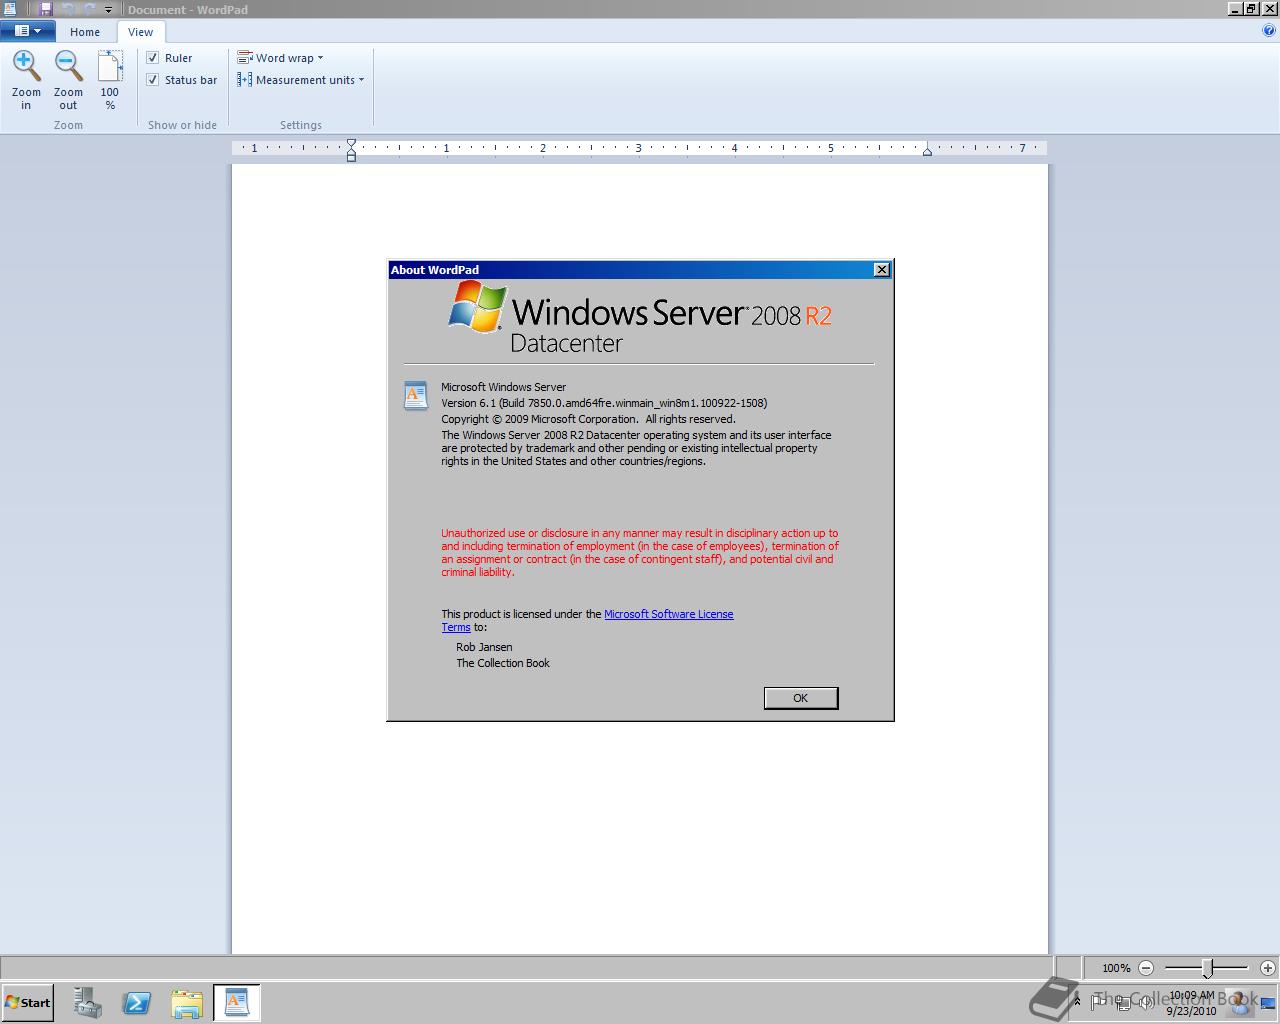Toggle the Status bar checkbox
This screenshot has height=1024, width=1280.
[153, 80]
